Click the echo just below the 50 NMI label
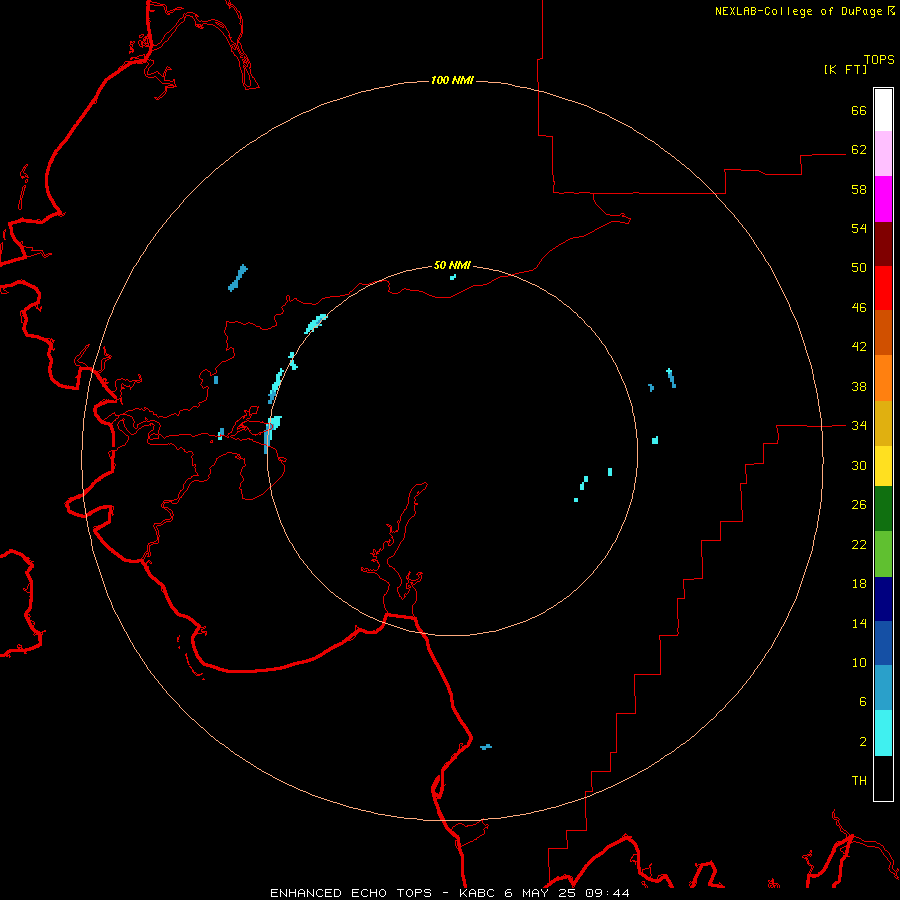 coord(453,277)
